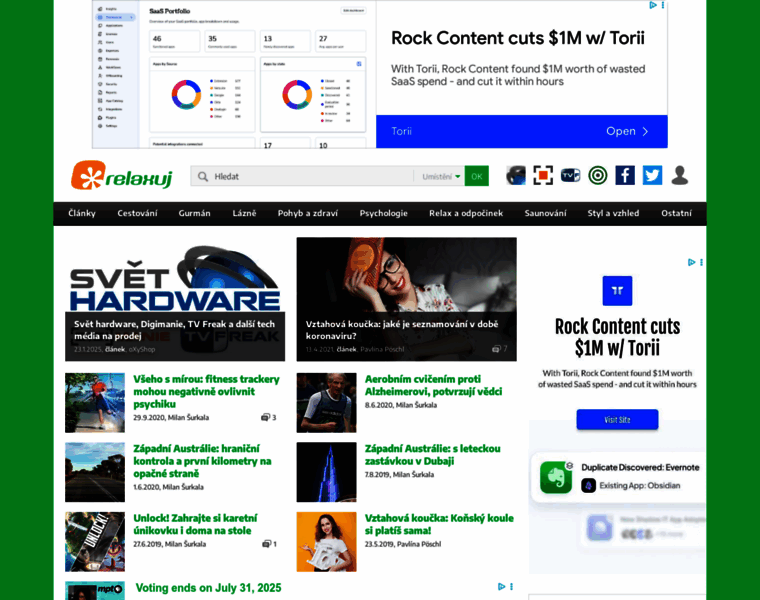Viewport: 760px width, 600px height.
Task: Click the Evernote duplicate card in sidebar ad
Action: point(618,477)
